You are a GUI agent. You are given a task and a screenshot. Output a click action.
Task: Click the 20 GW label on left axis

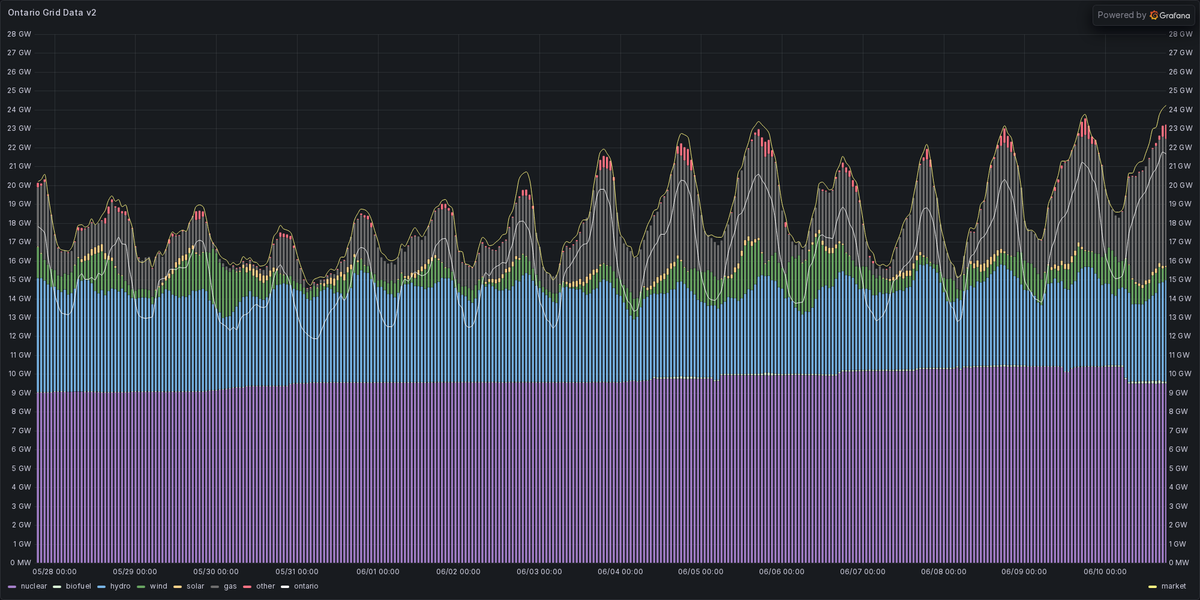(19, 185)
